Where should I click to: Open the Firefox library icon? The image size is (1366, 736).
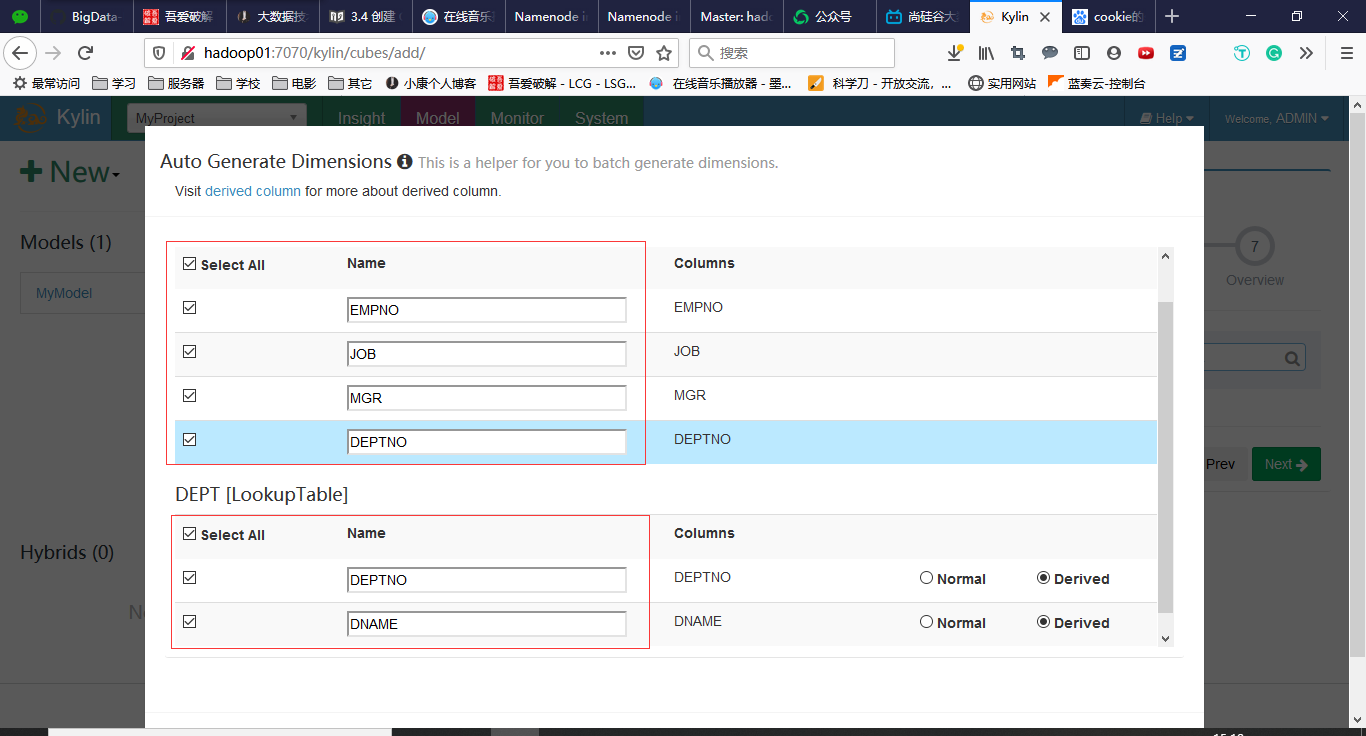(986, 53)
